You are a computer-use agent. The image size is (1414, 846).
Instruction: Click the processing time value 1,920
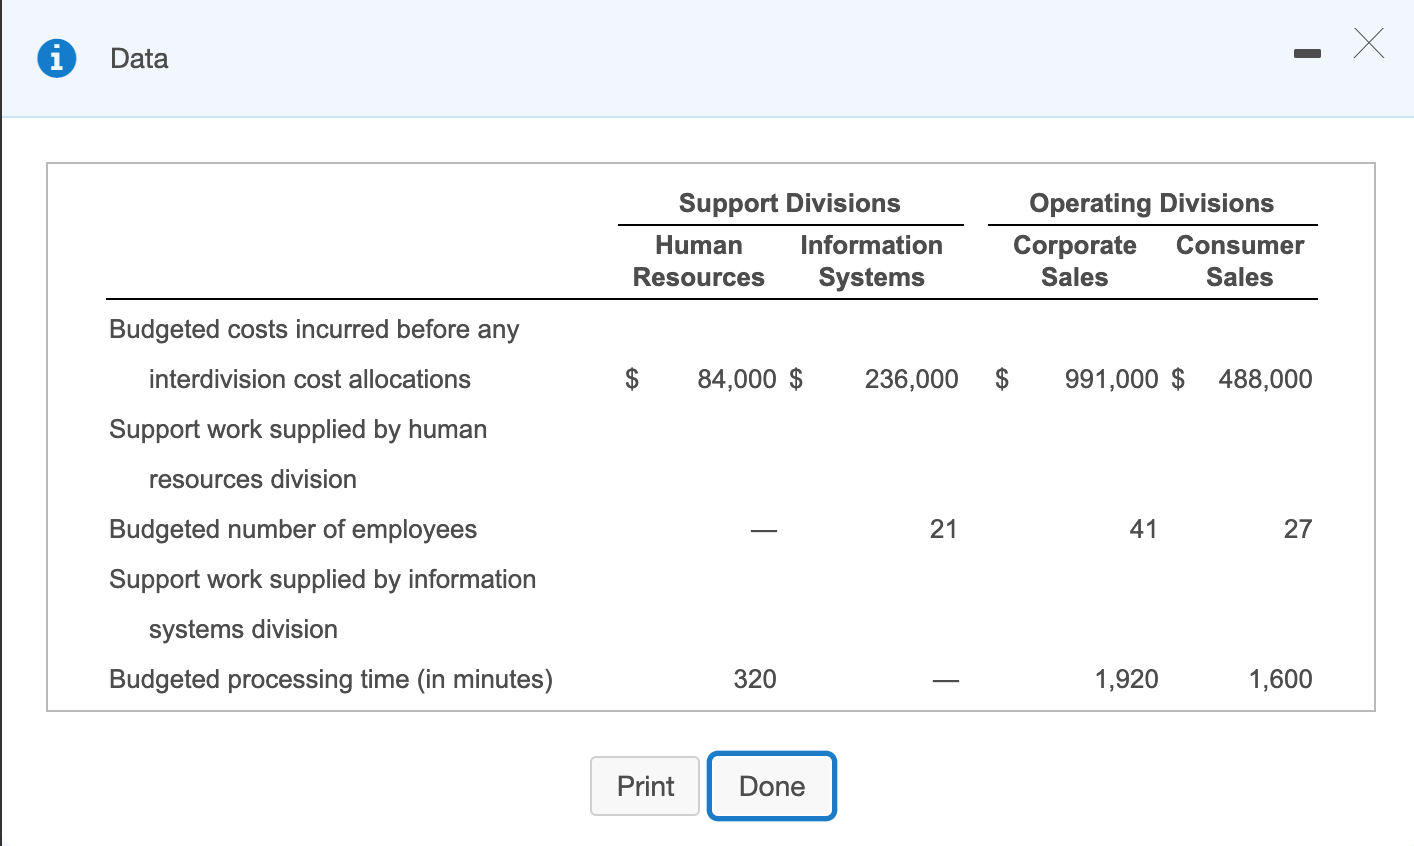point(1127,679)
